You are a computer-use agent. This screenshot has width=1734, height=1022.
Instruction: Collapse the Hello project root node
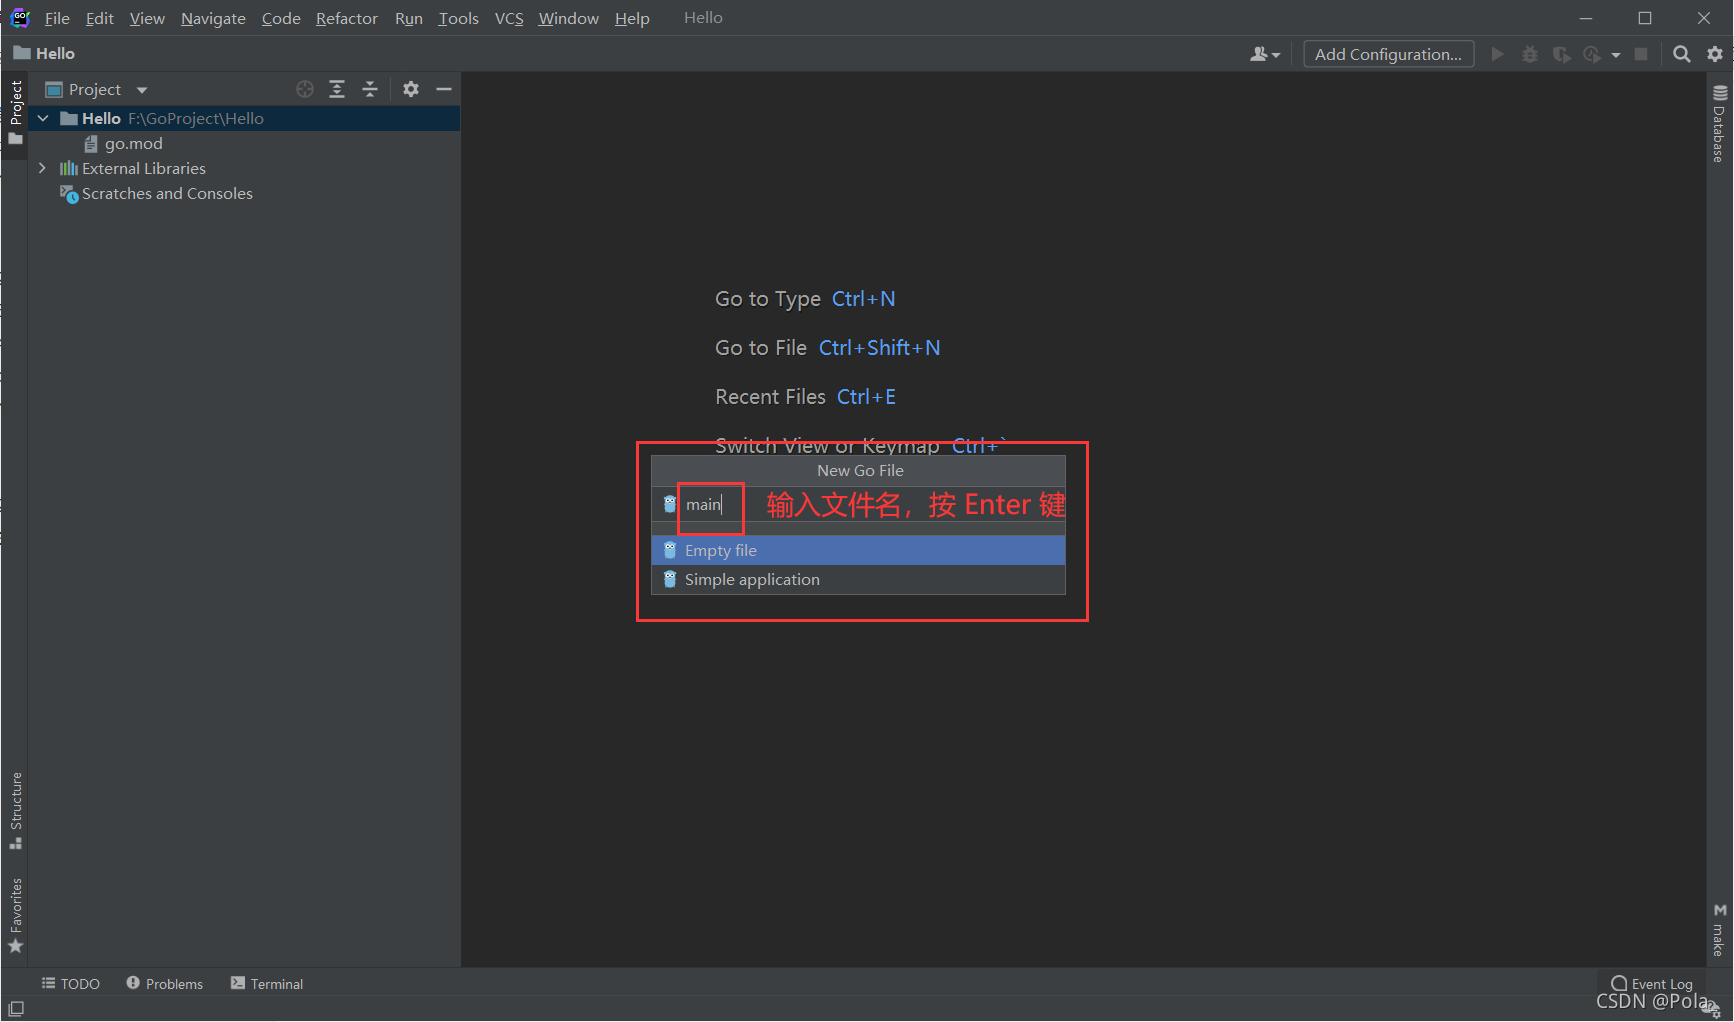pyautogui.click(x=43, y=118)
